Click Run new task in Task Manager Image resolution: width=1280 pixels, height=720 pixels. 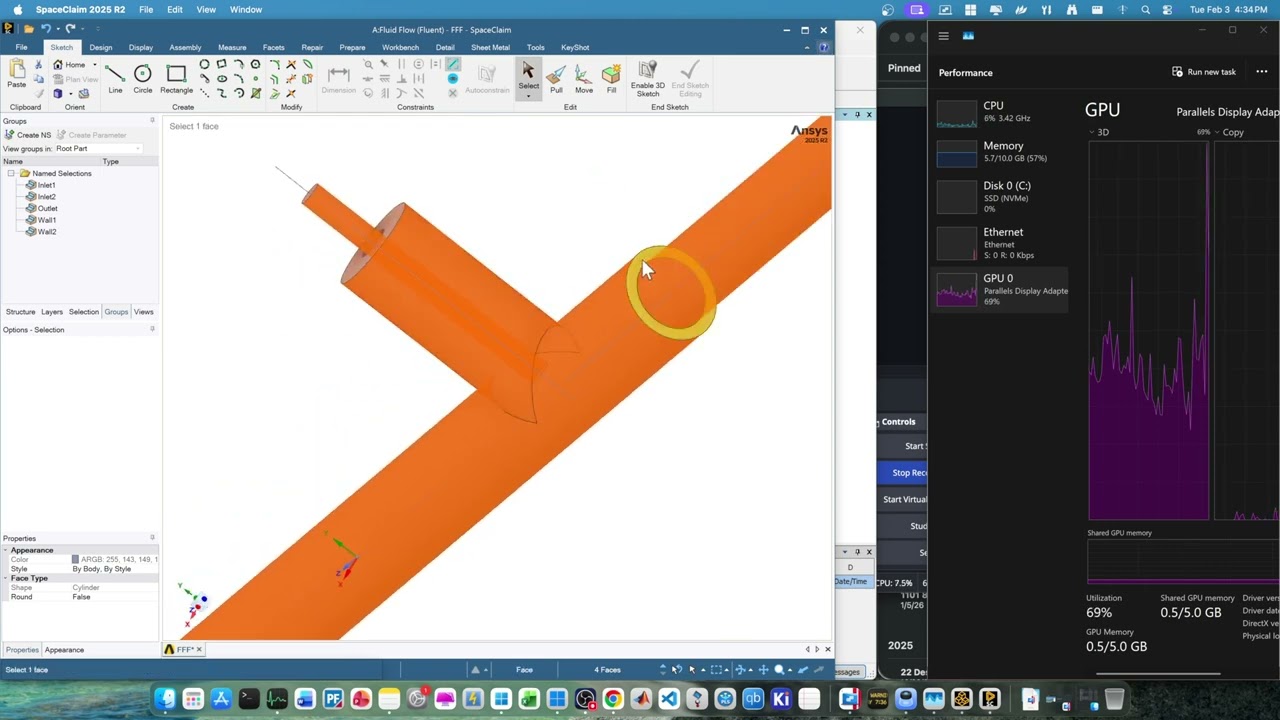pos(1204,72)
